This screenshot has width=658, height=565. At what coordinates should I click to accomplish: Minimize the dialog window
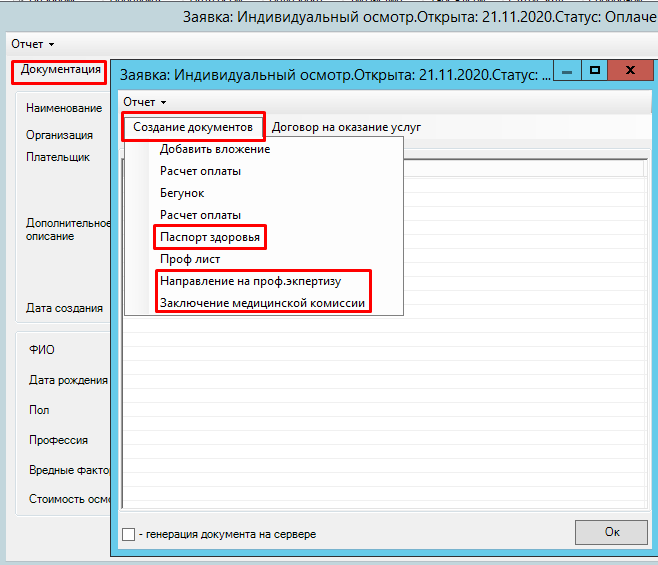click(567, 73)
